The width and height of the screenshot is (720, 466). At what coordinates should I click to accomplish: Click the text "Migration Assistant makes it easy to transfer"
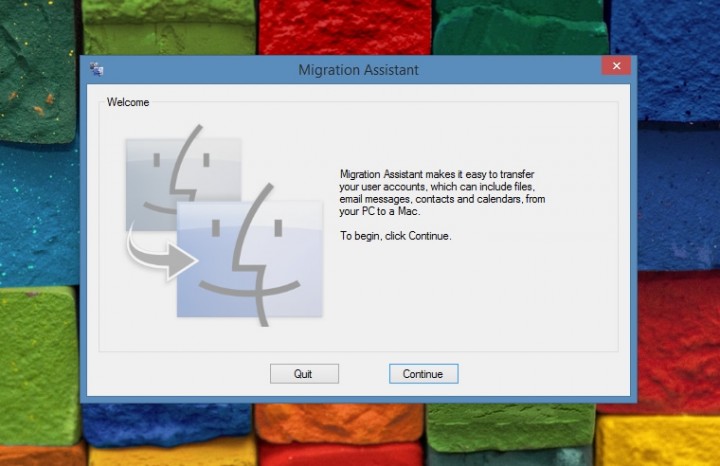(x=437, y=174)
